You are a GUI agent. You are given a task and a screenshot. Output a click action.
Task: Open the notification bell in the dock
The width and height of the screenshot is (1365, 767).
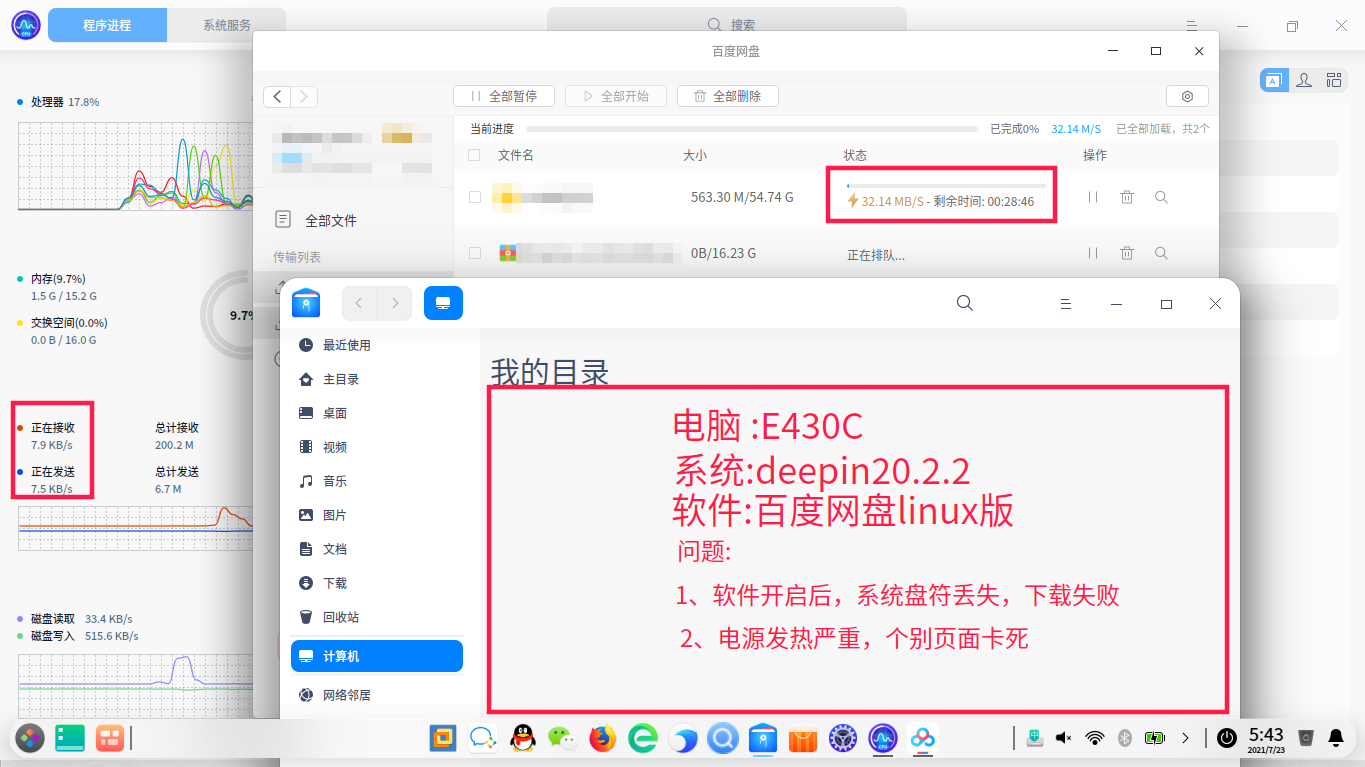[1336, 738]
